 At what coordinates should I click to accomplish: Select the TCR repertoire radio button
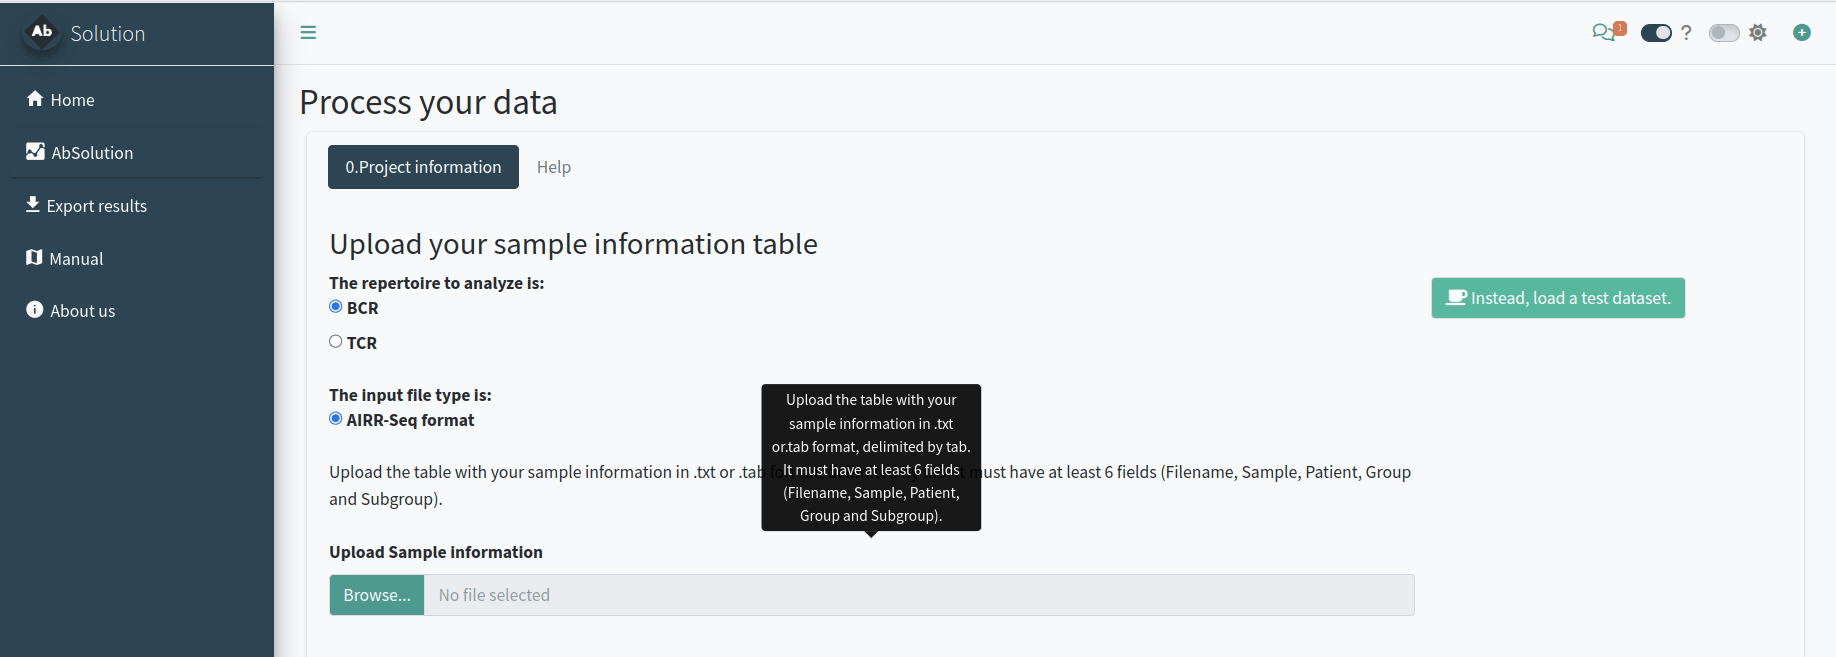pos(336,342)
